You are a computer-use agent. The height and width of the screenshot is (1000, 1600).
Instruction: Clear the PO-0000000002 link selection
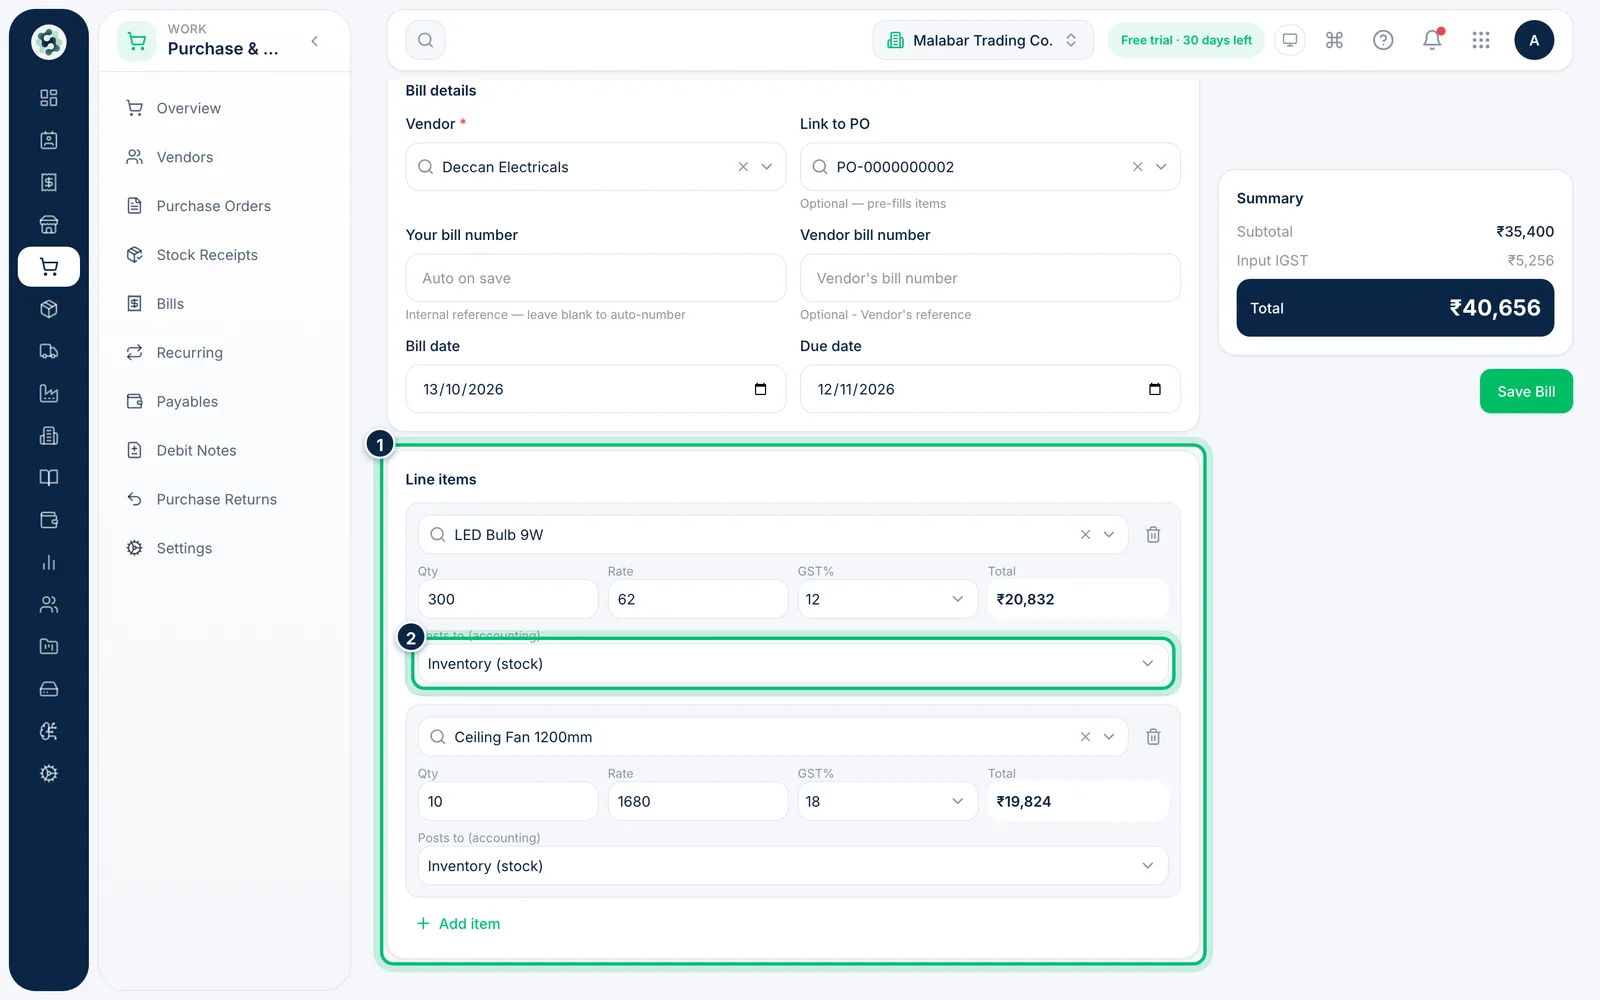coord(1137,167)
